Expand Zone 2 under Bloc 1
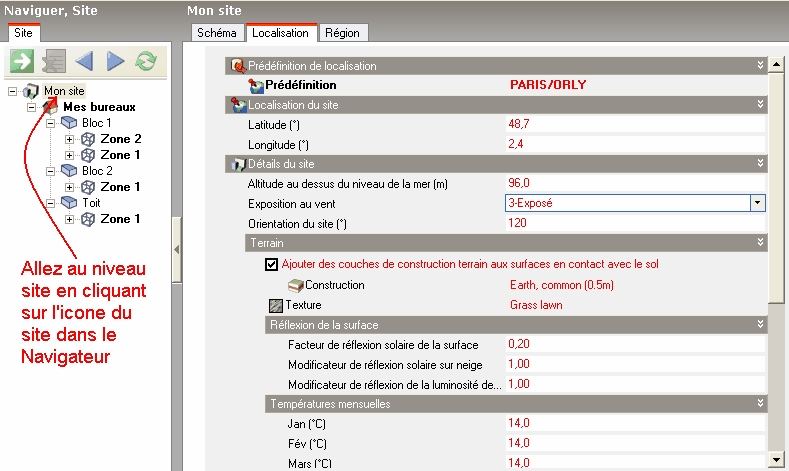The image size is (789, 471). (x=69, y=139)
